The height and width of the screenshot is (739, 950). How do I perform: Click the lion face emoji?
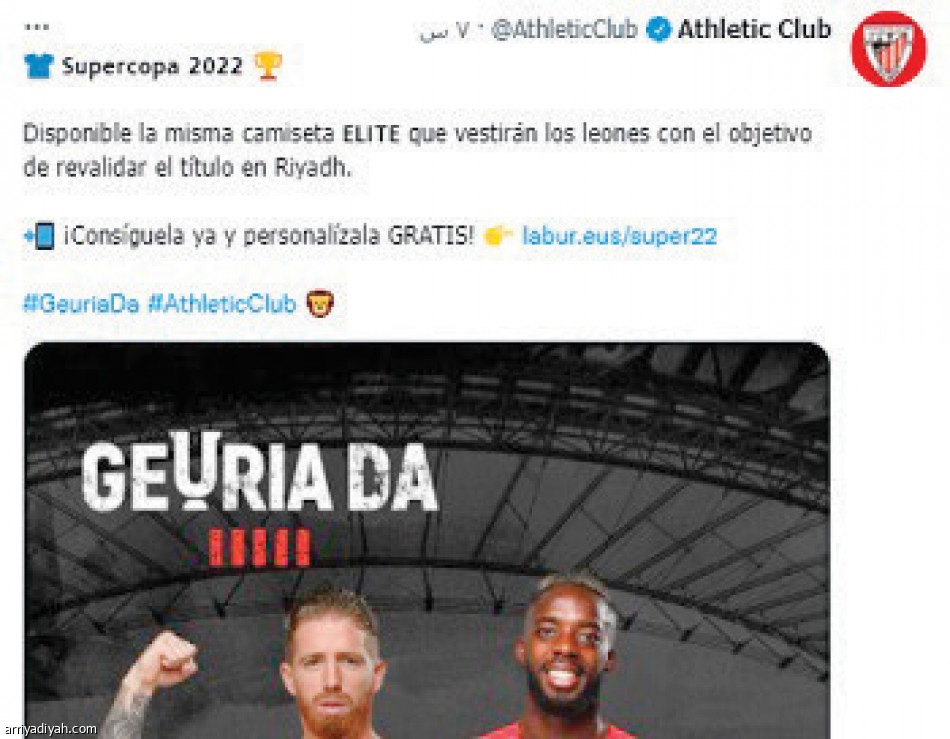click(x=320, y=303)
